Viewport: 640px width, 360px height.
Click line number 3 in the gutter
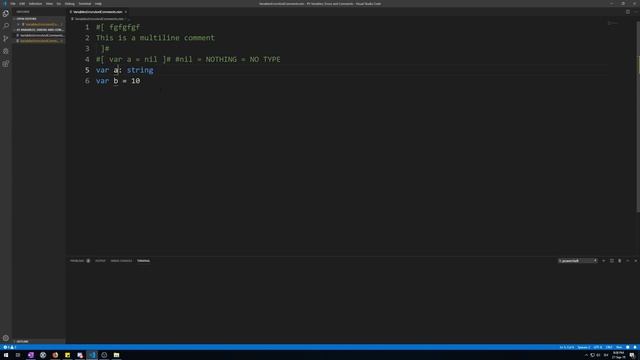tap(87, 49)
